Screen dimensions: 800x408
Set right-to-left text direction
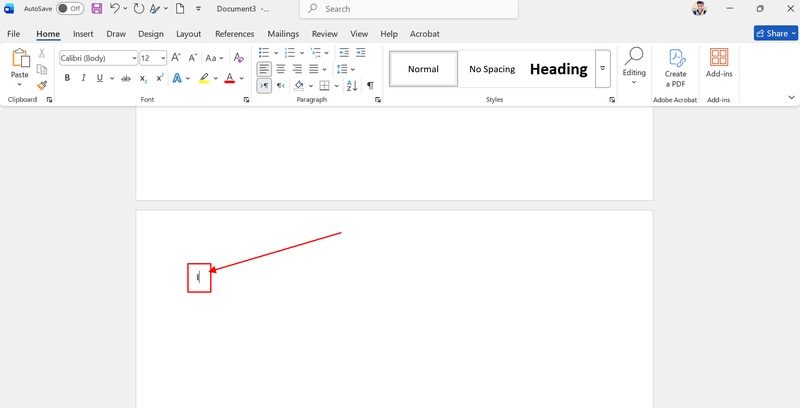[281, 86]
